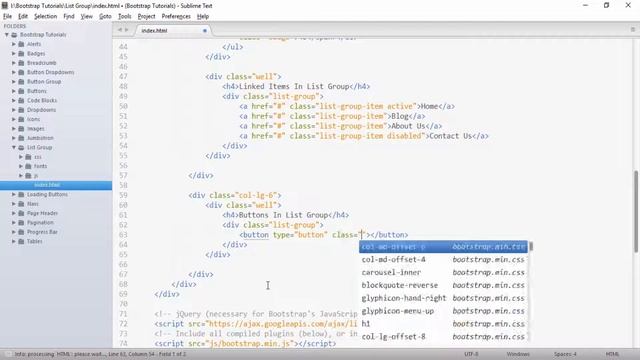Expand the Button Group folder
Image resolution: width=640 pixels, height=360 pixels.
pos(13,82)
